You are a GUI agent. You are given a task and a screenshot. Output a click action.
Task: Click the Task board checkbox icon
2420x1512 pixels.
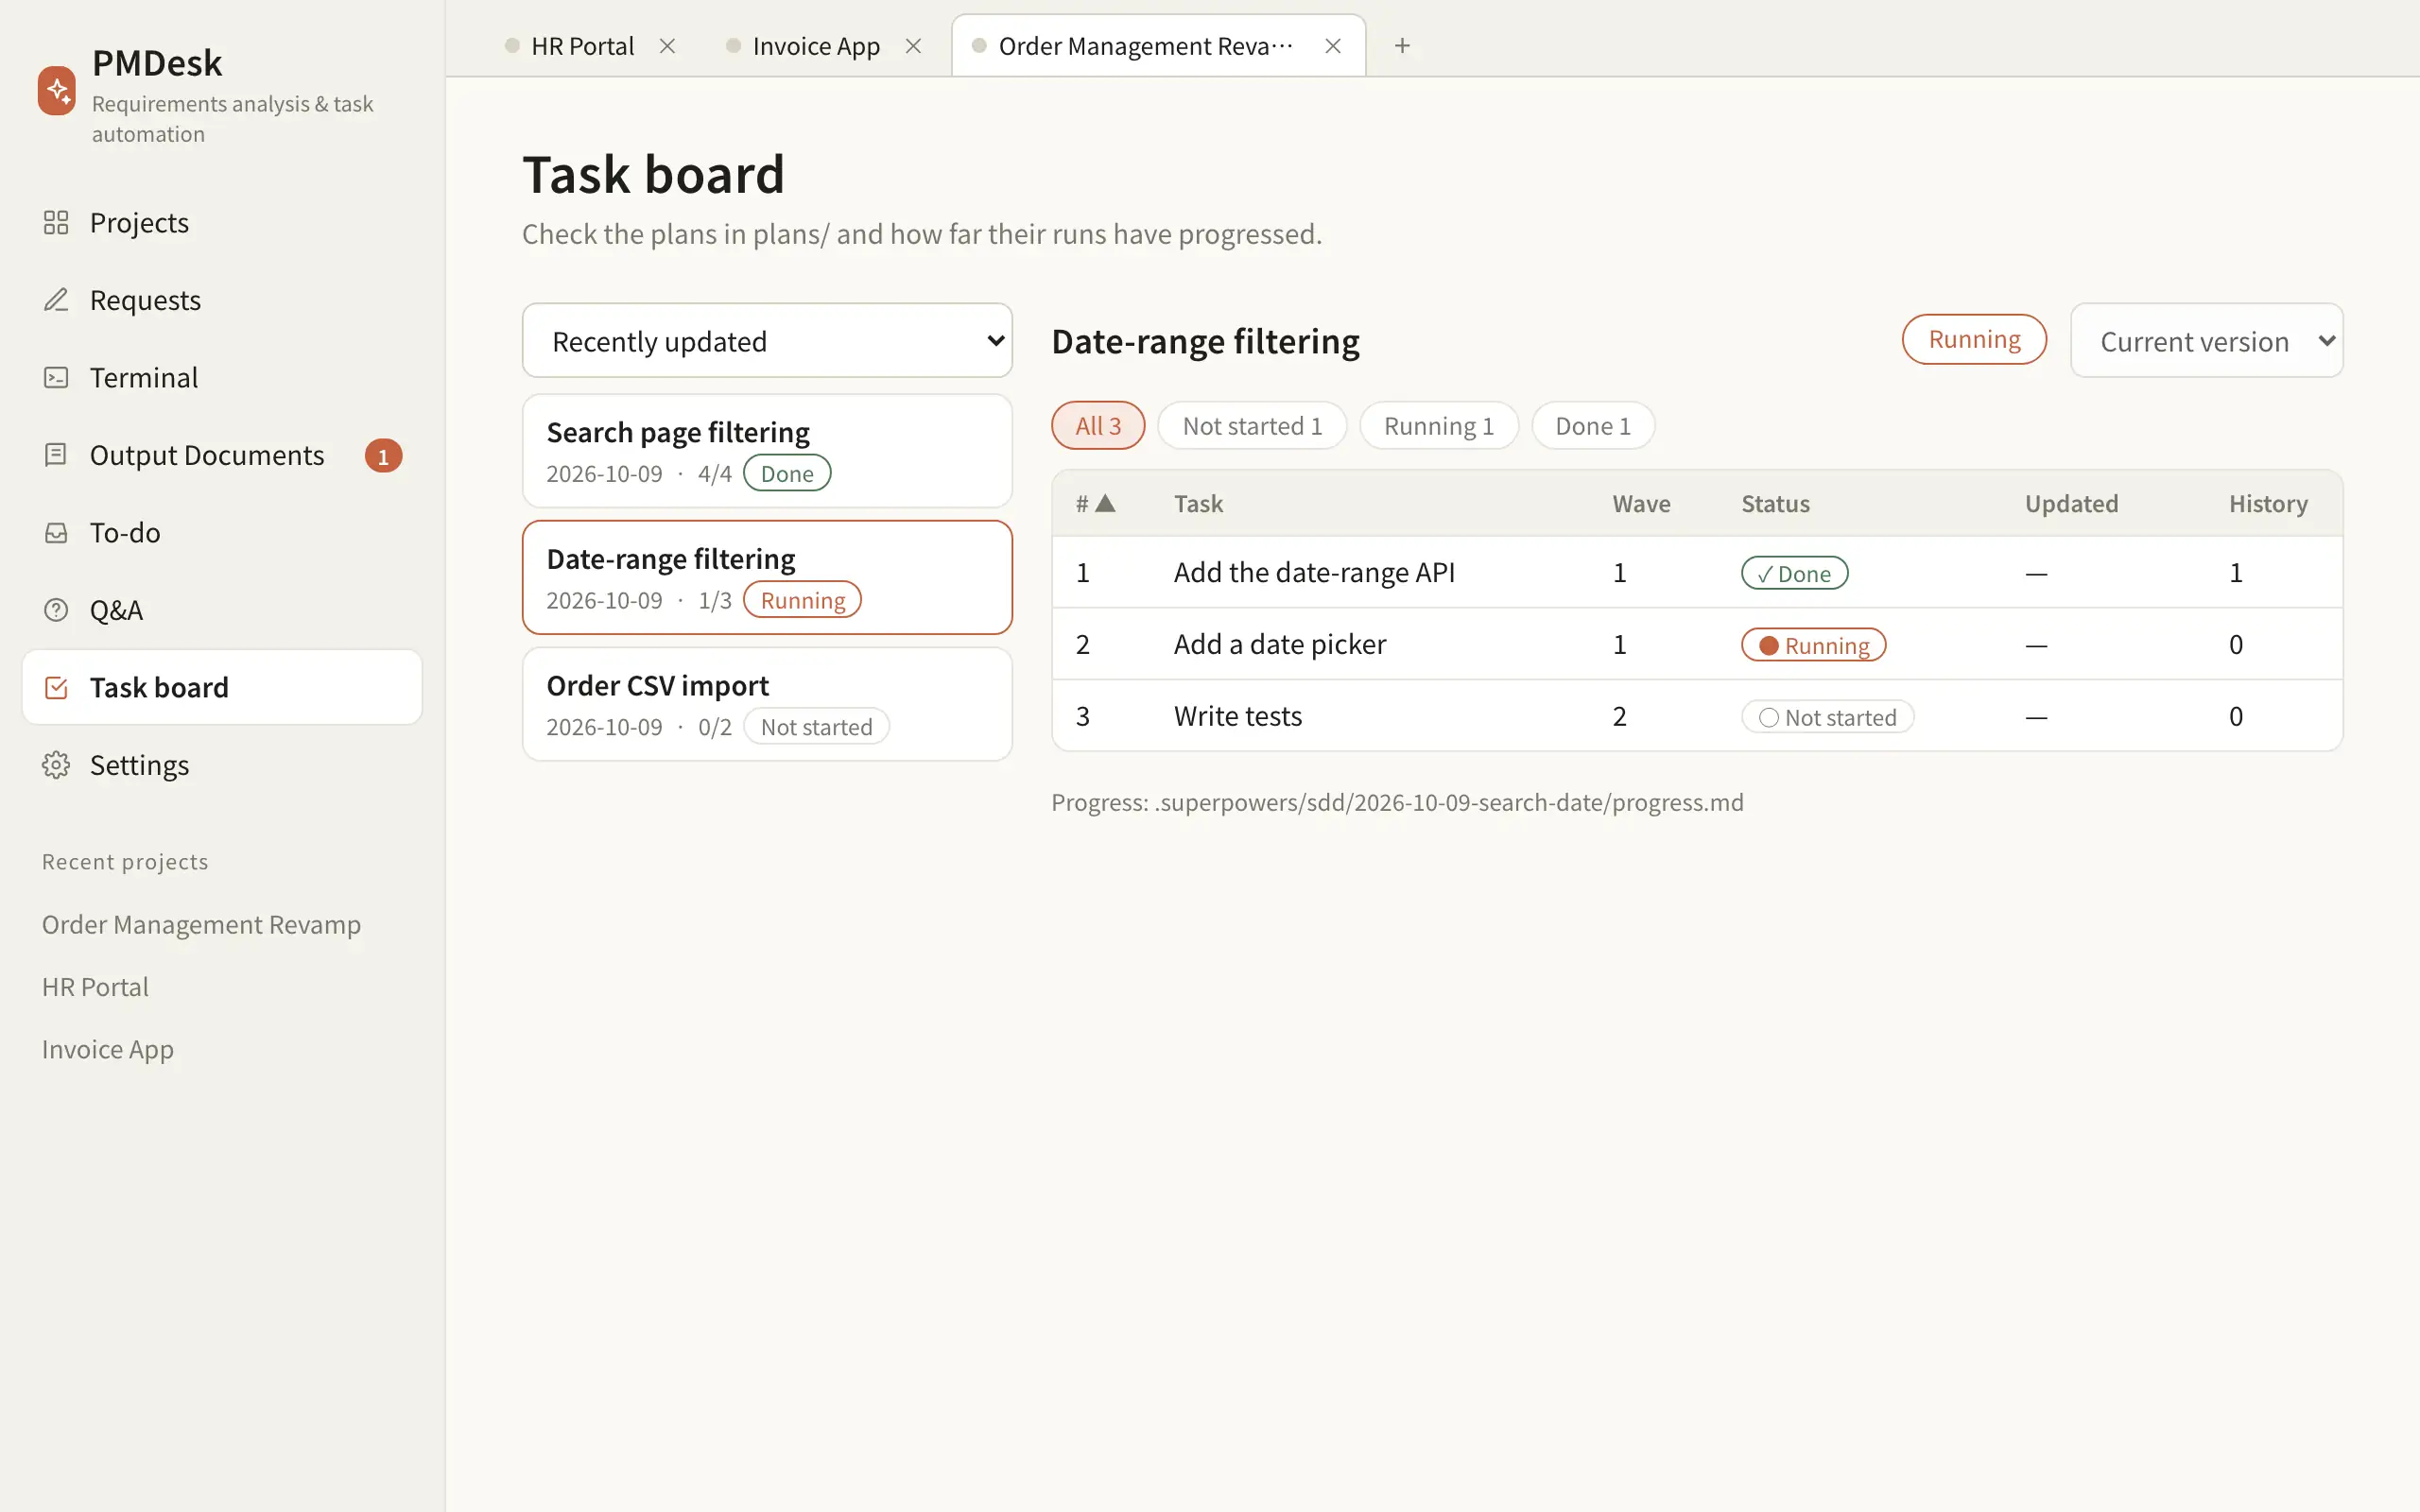(56, 687)
